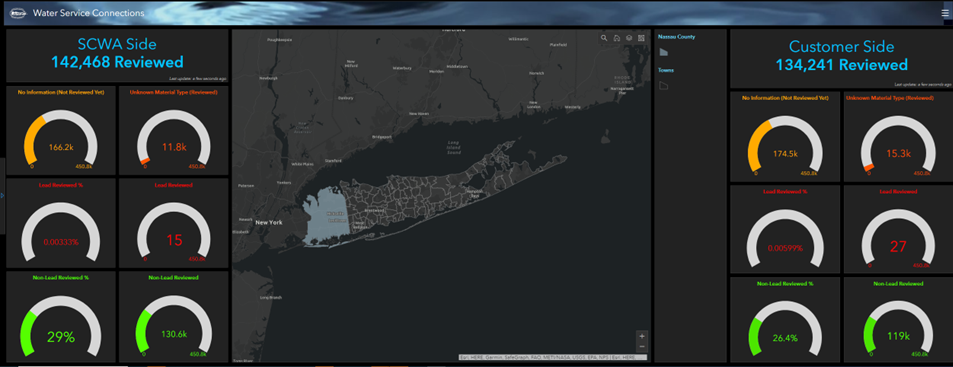Reset map to home extent
This screenshot has height=367, width=953.
(x=616, y=38)
